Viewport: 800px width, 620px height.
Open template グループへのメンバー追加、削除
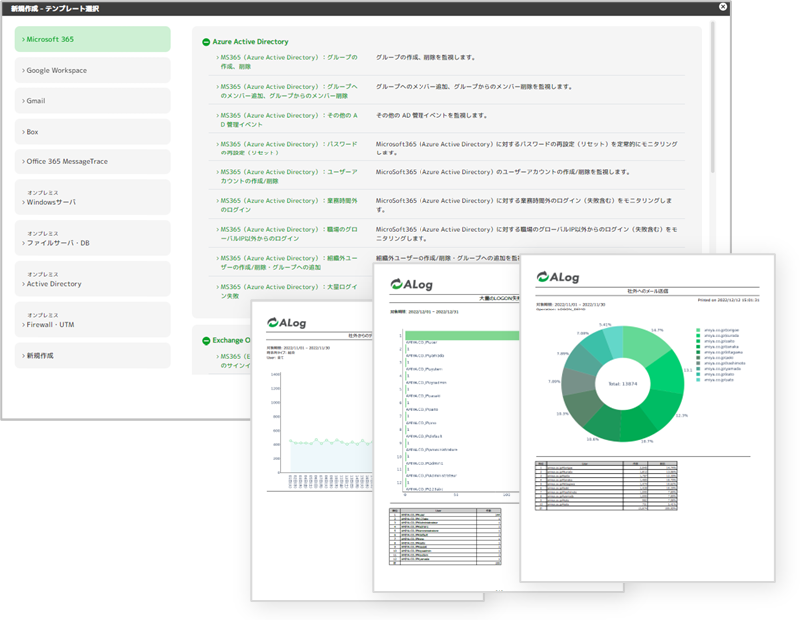click(287, 91)
